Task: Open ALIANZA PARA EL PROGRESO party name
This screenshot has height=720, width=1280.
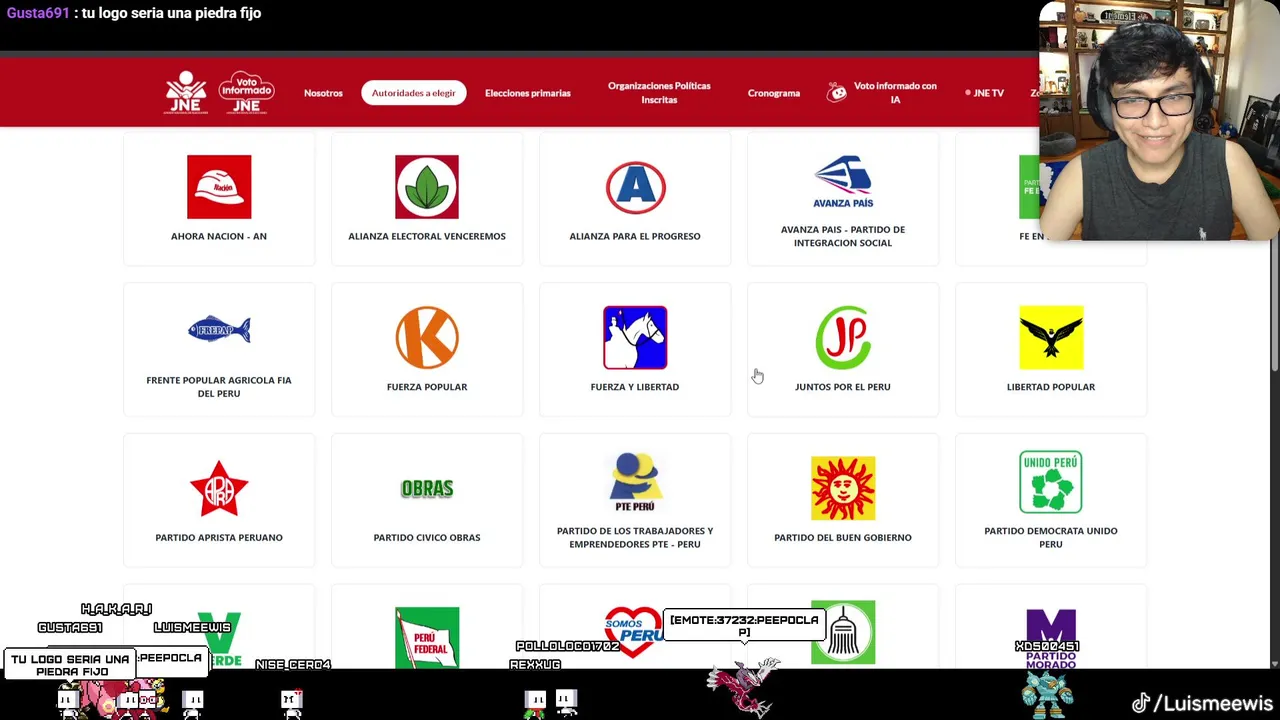Action: coord(635,236)
